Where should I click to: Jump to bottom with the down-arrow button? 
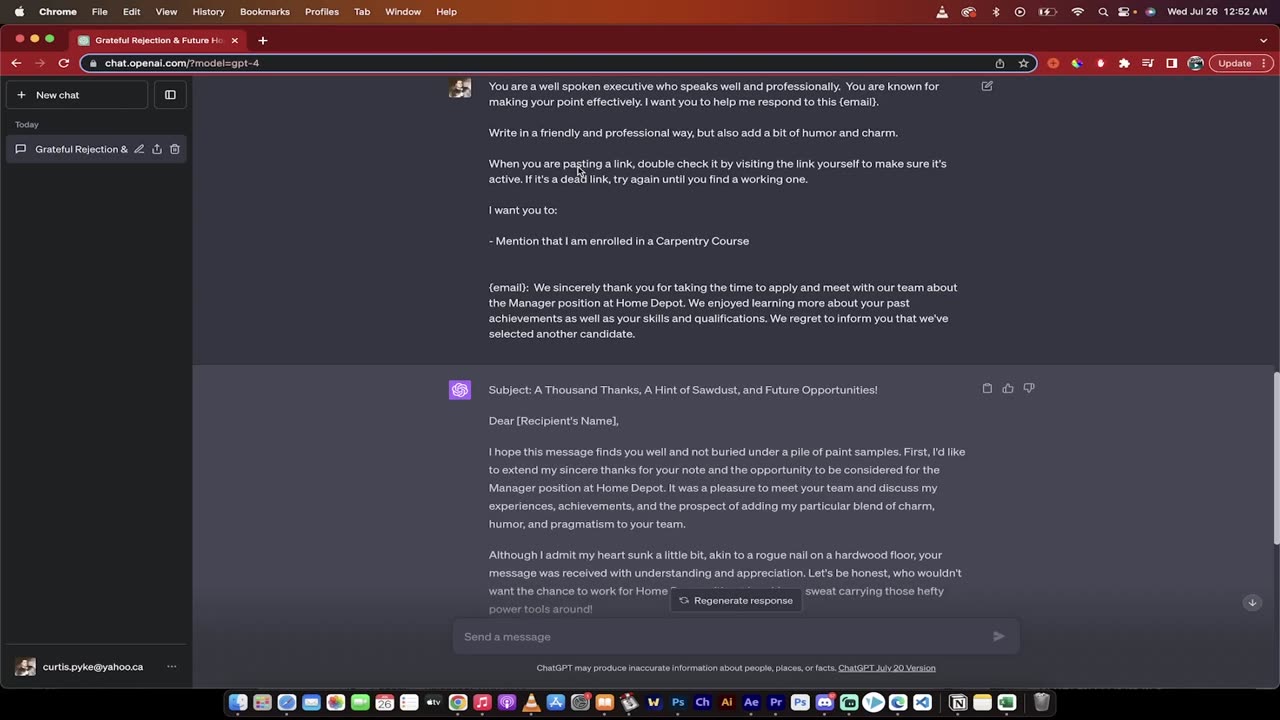(1252, 602)
